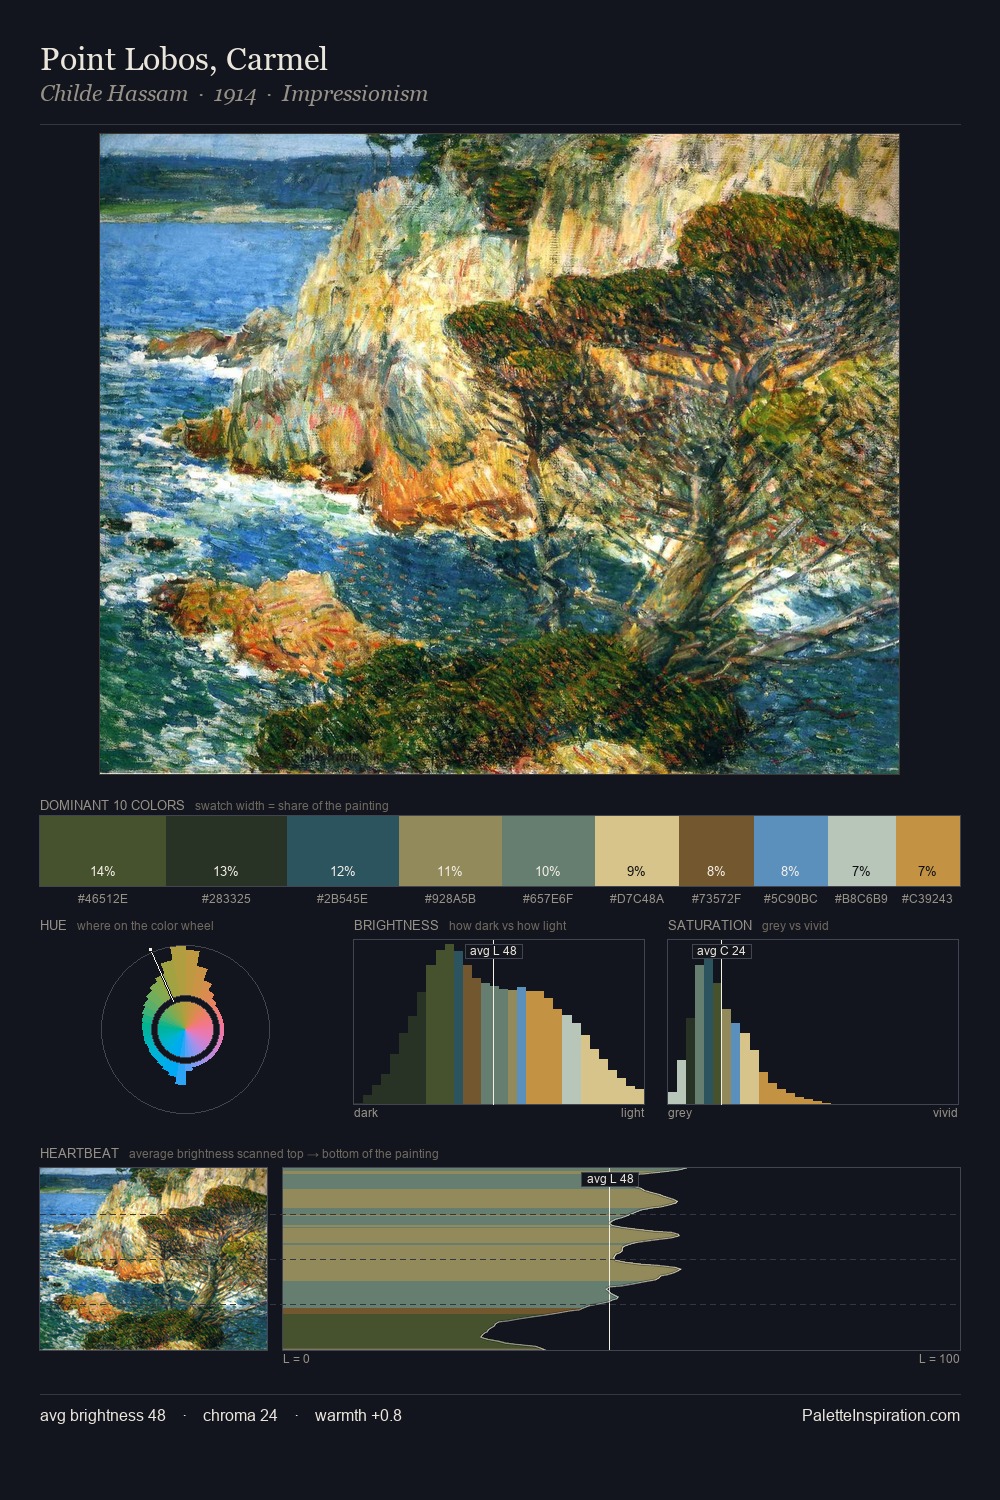Click the L = 100 axis label
Image resolution: width=1000 pixels, height=1500 pixels.
point(939,1359)
